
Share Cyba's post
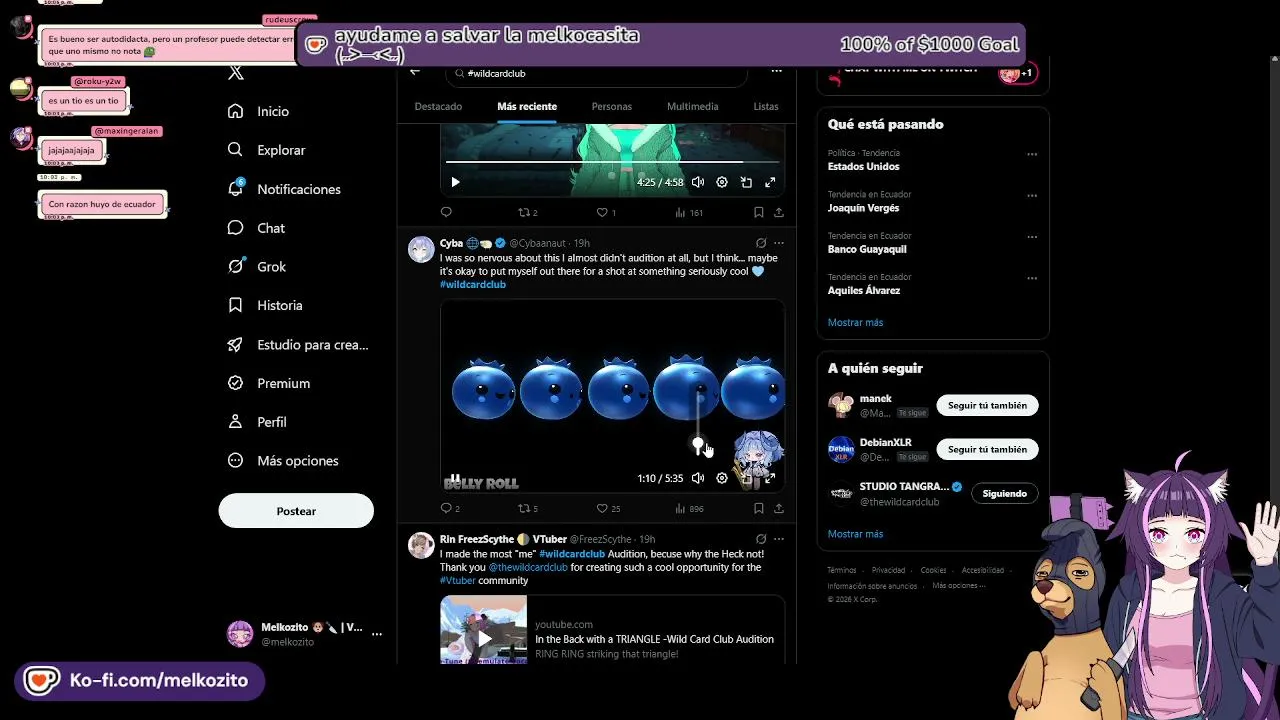(779, 508)
